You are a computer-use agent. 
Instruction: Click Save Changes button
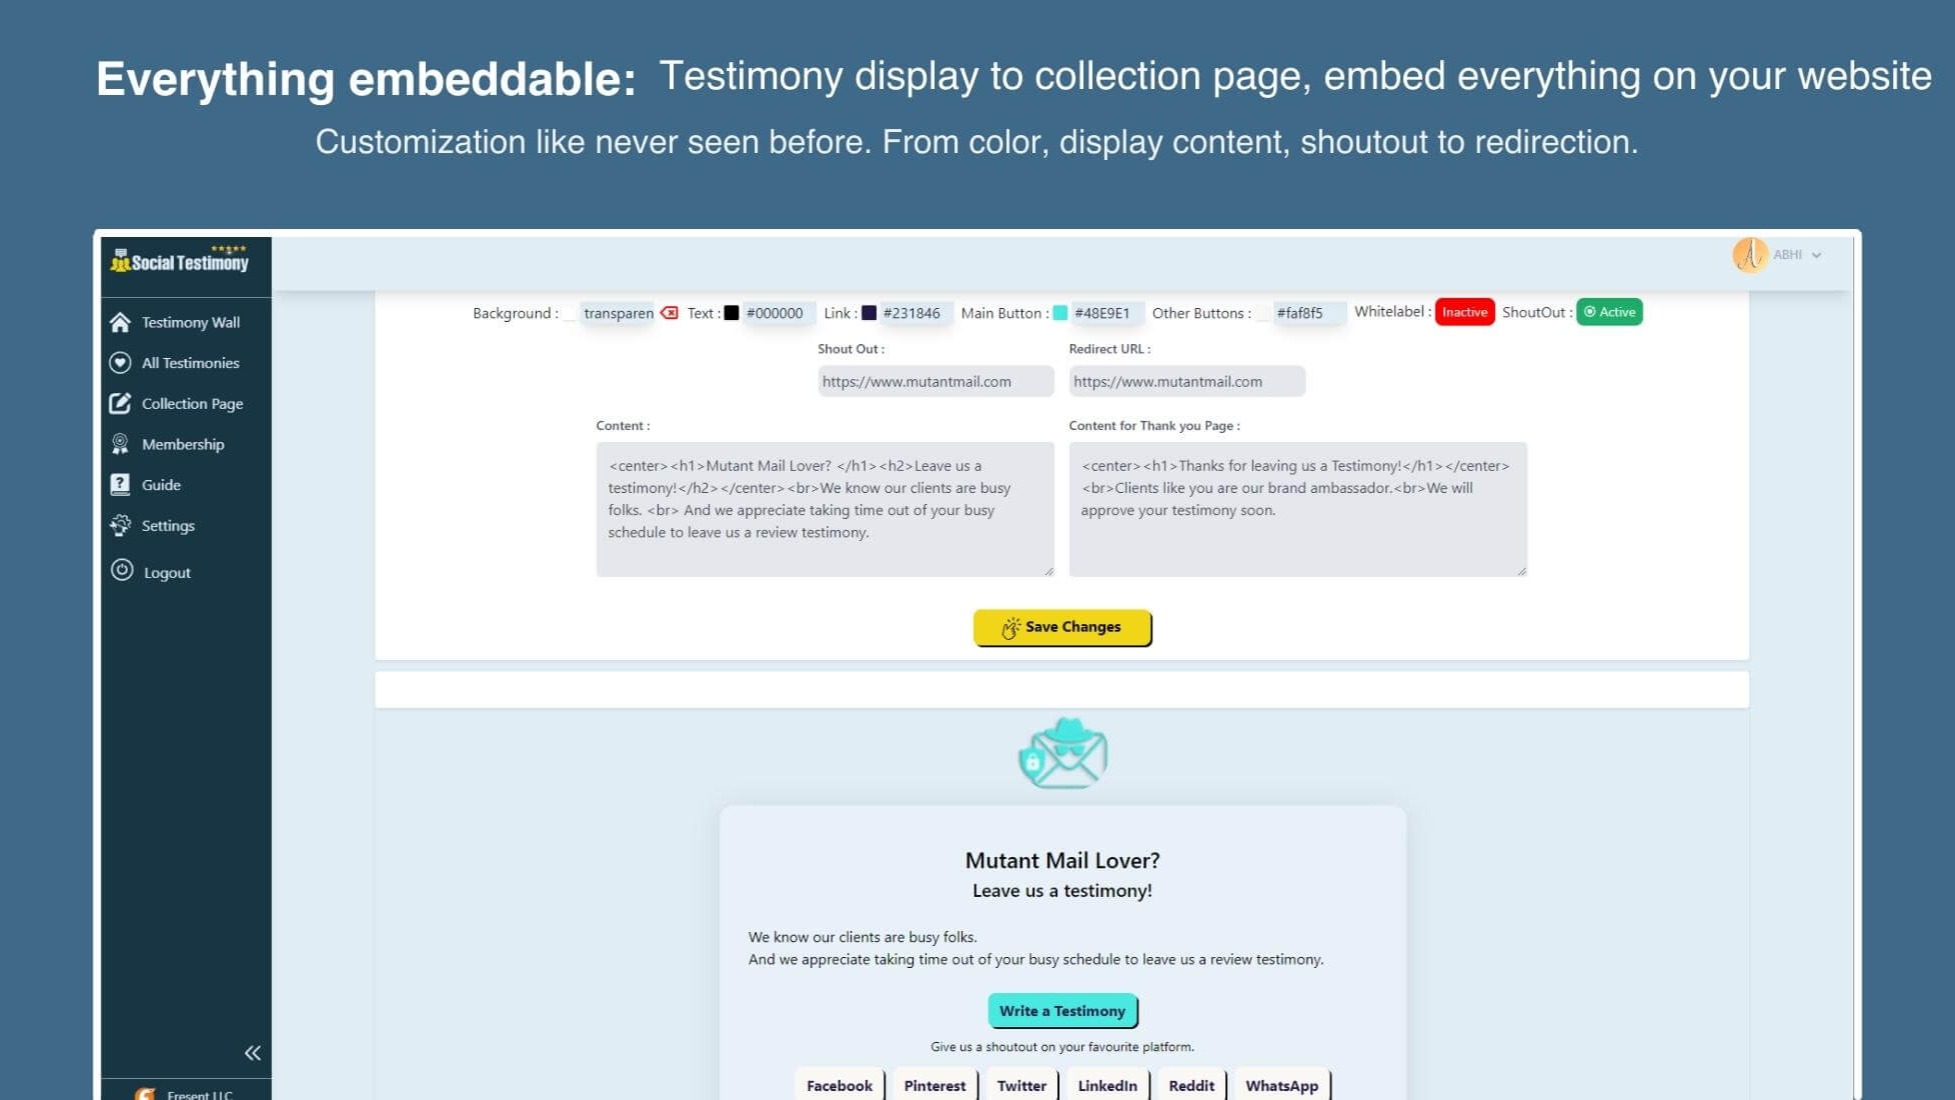[x=1062, y=626]
